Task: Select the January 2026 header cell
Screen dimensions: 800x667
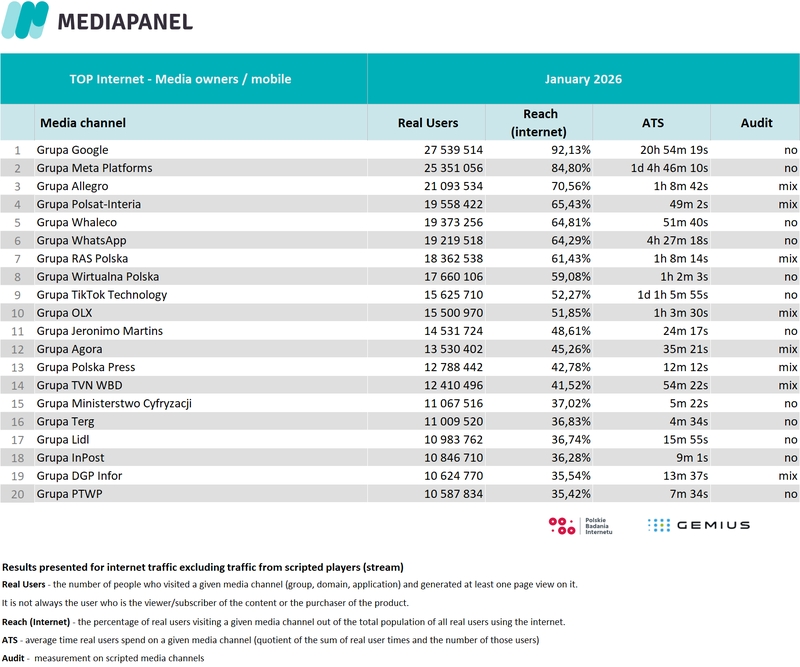Action: [x=583, y=79]
